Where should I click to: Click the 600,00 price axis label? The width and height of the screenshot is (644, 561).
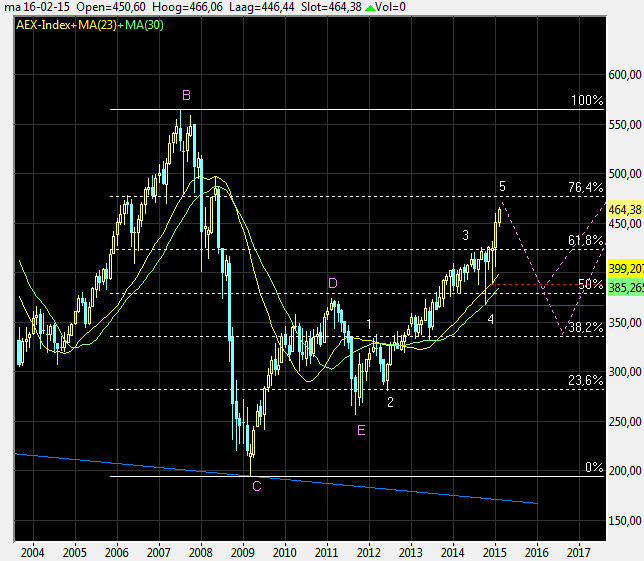pos(625,75)
